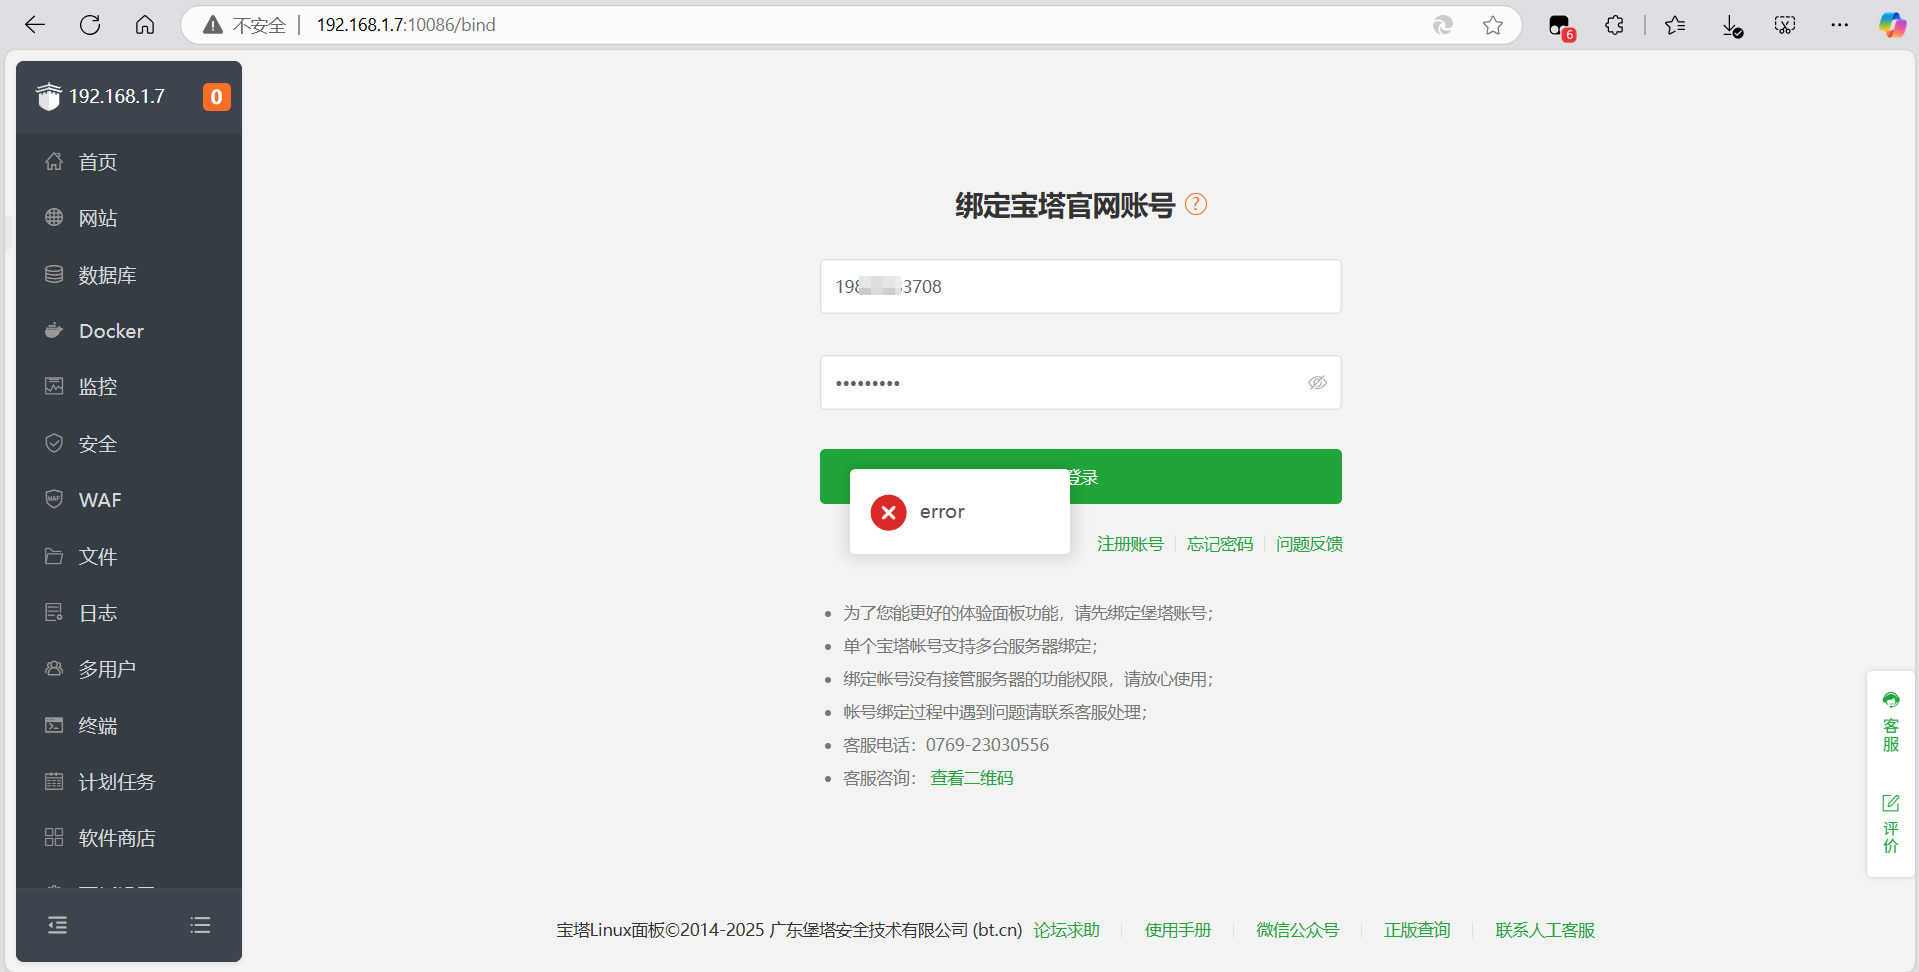Click the browser address bar URL
Viewport: 1919px width, 972px height.
(x=406, y=25)
